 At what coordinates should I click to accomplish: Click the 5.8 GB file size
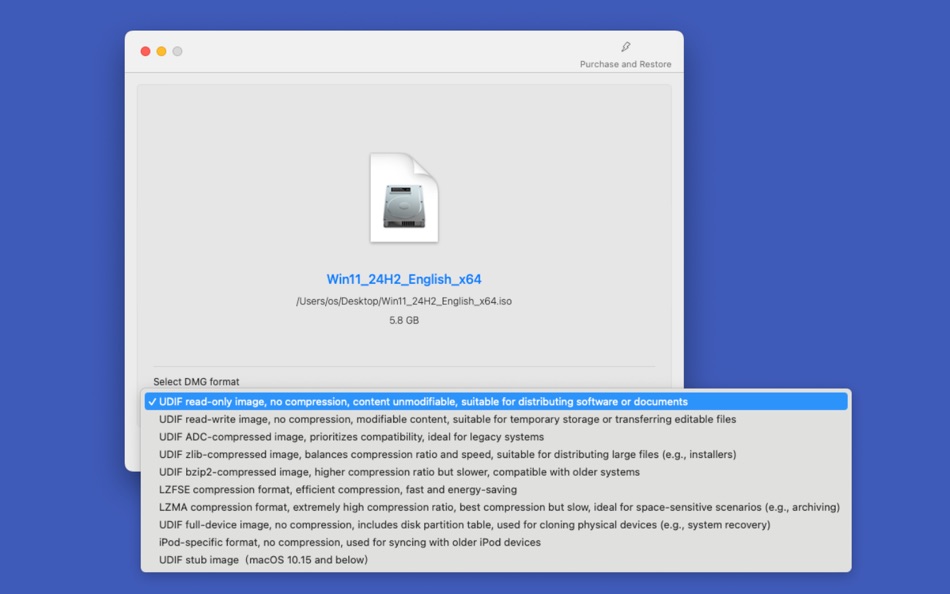(404, 320)
